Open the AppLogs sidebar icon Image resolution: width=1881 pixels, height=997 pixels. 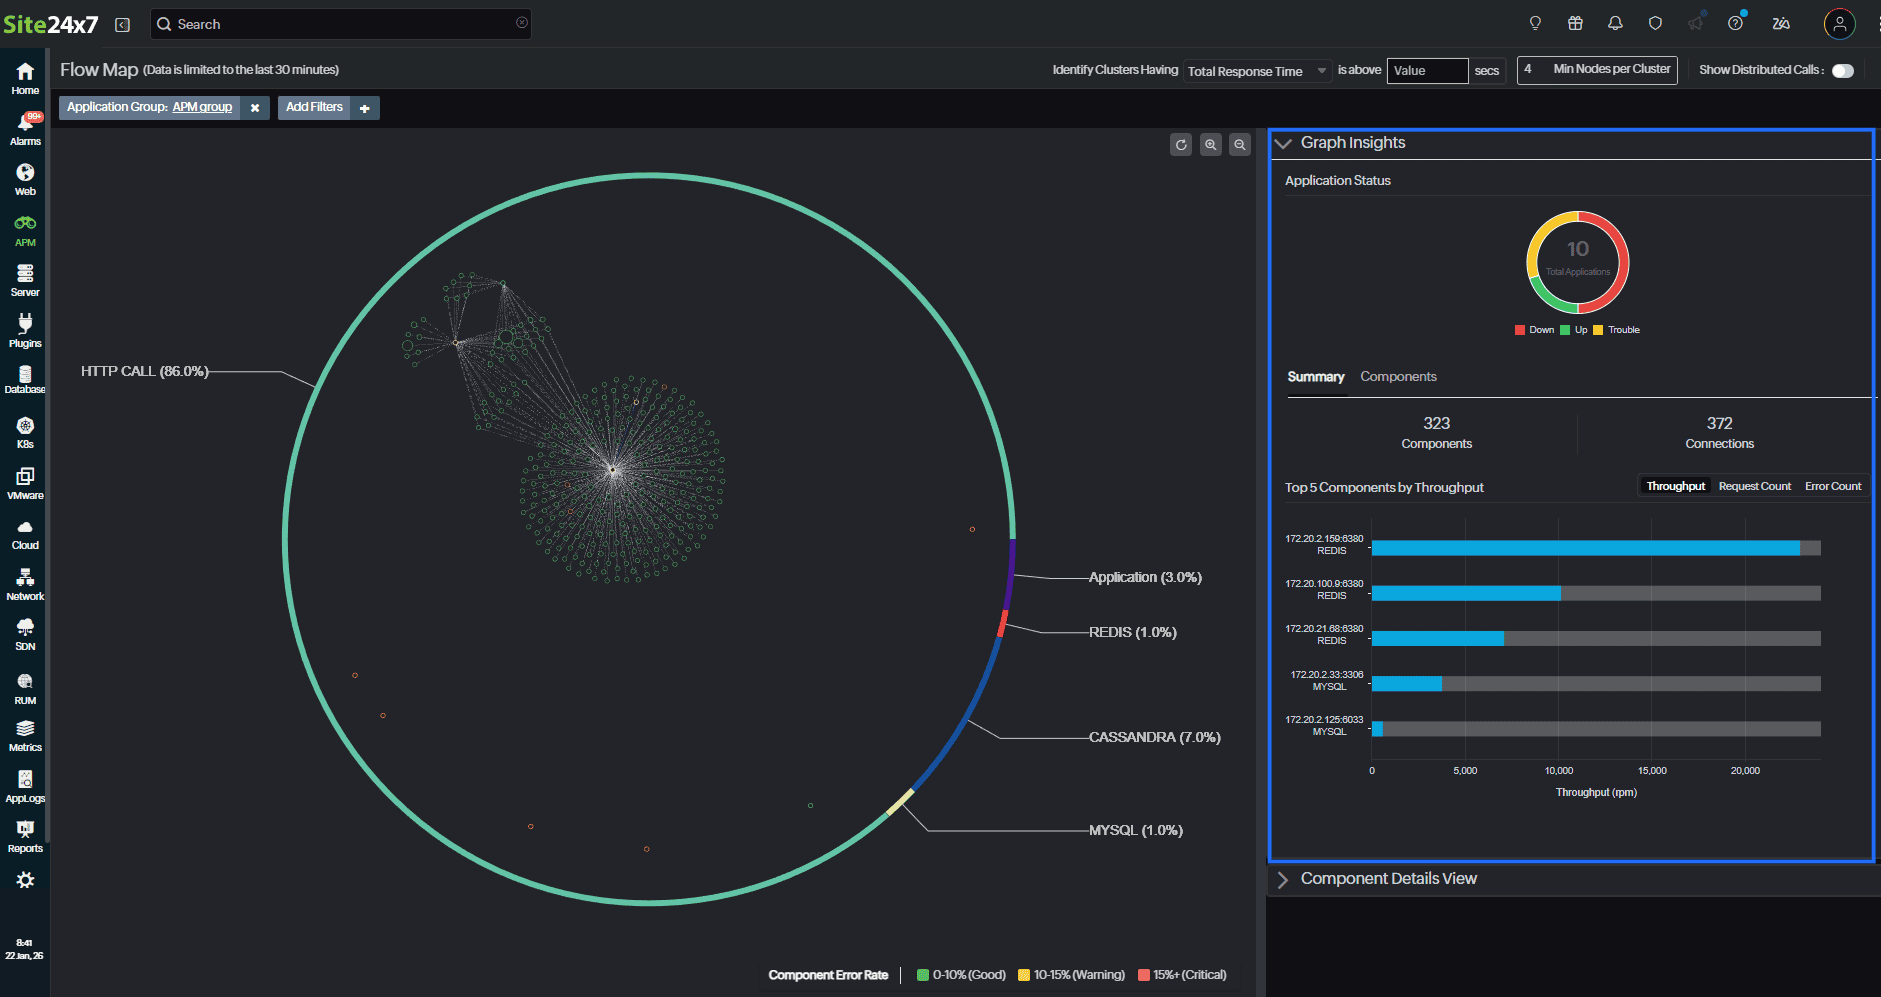[x=24, y=785]
